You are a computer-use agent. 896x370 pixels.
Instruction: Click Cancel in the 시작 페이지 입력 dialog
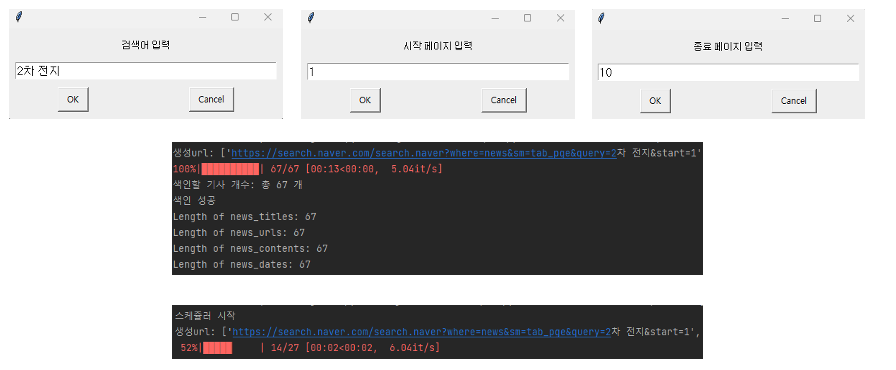pyautogui.click(x=503, y=100)
